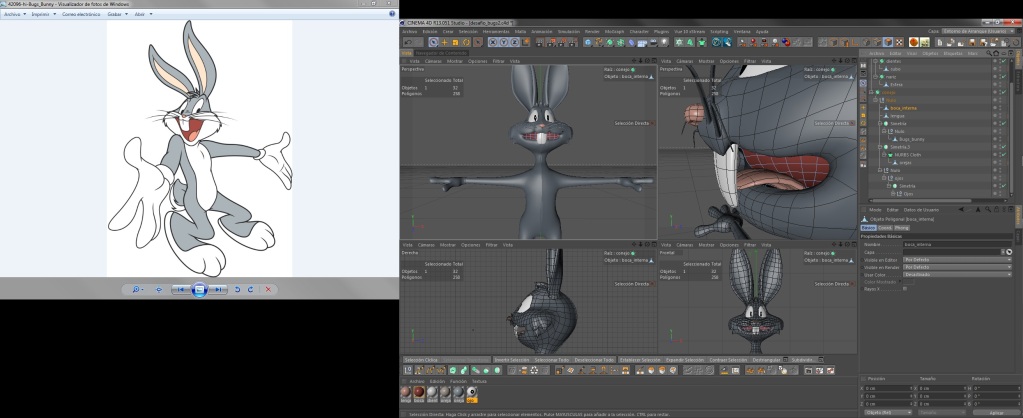Add a camera object icon
Screen dimensions: 1023x418
(x=653, y=42)
